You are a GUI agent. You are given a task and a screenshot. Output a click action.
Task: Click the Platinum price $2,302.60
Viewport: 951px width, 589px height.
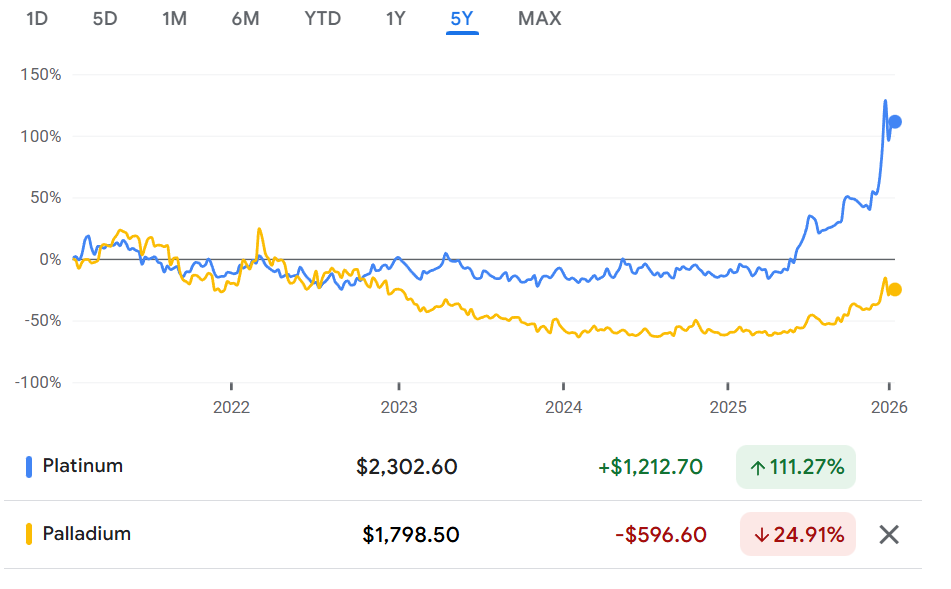tap(406, 467)
